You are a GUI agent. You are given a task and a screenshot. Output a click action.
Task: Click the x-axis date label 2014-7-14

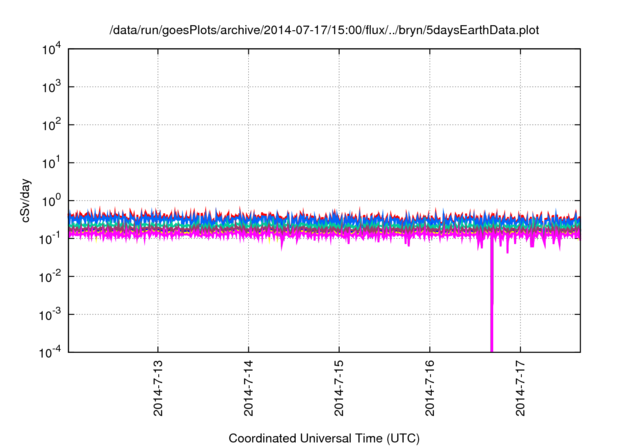pyautogui.click(x=249, y=388)
